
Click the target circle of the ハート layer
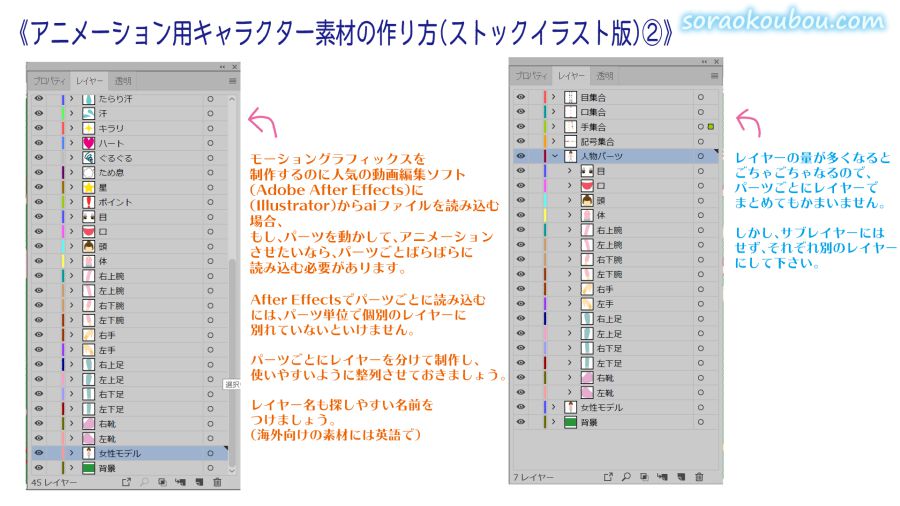210,143
